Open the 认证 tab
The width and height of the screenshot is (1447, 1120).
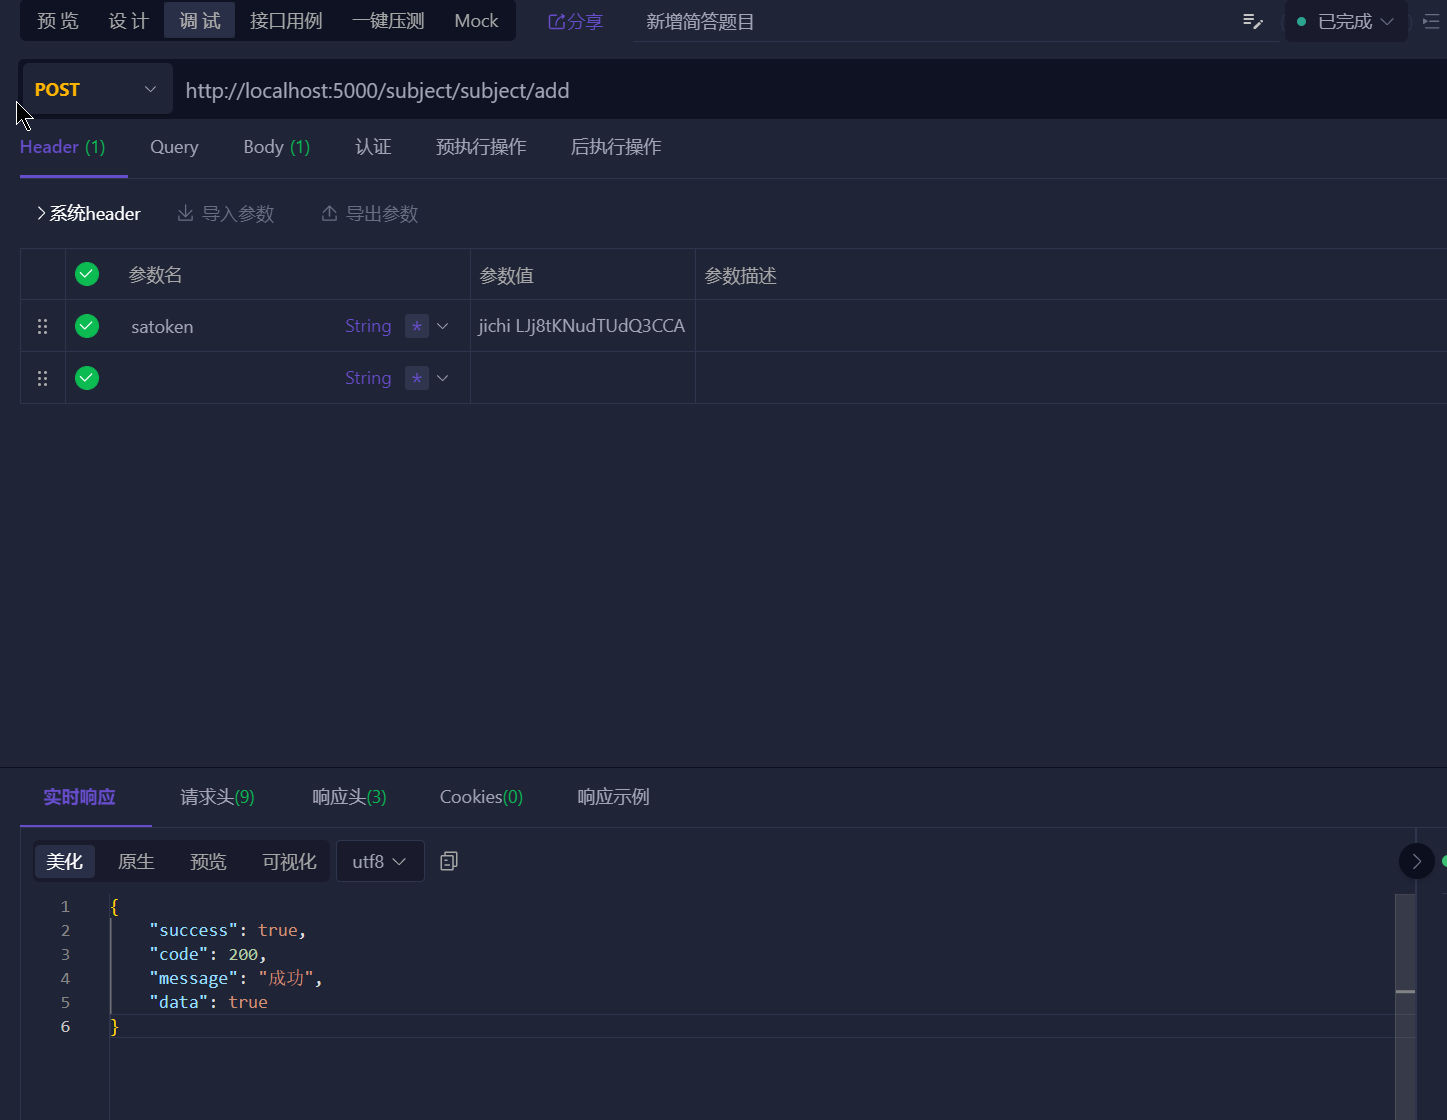coord(373,147)
